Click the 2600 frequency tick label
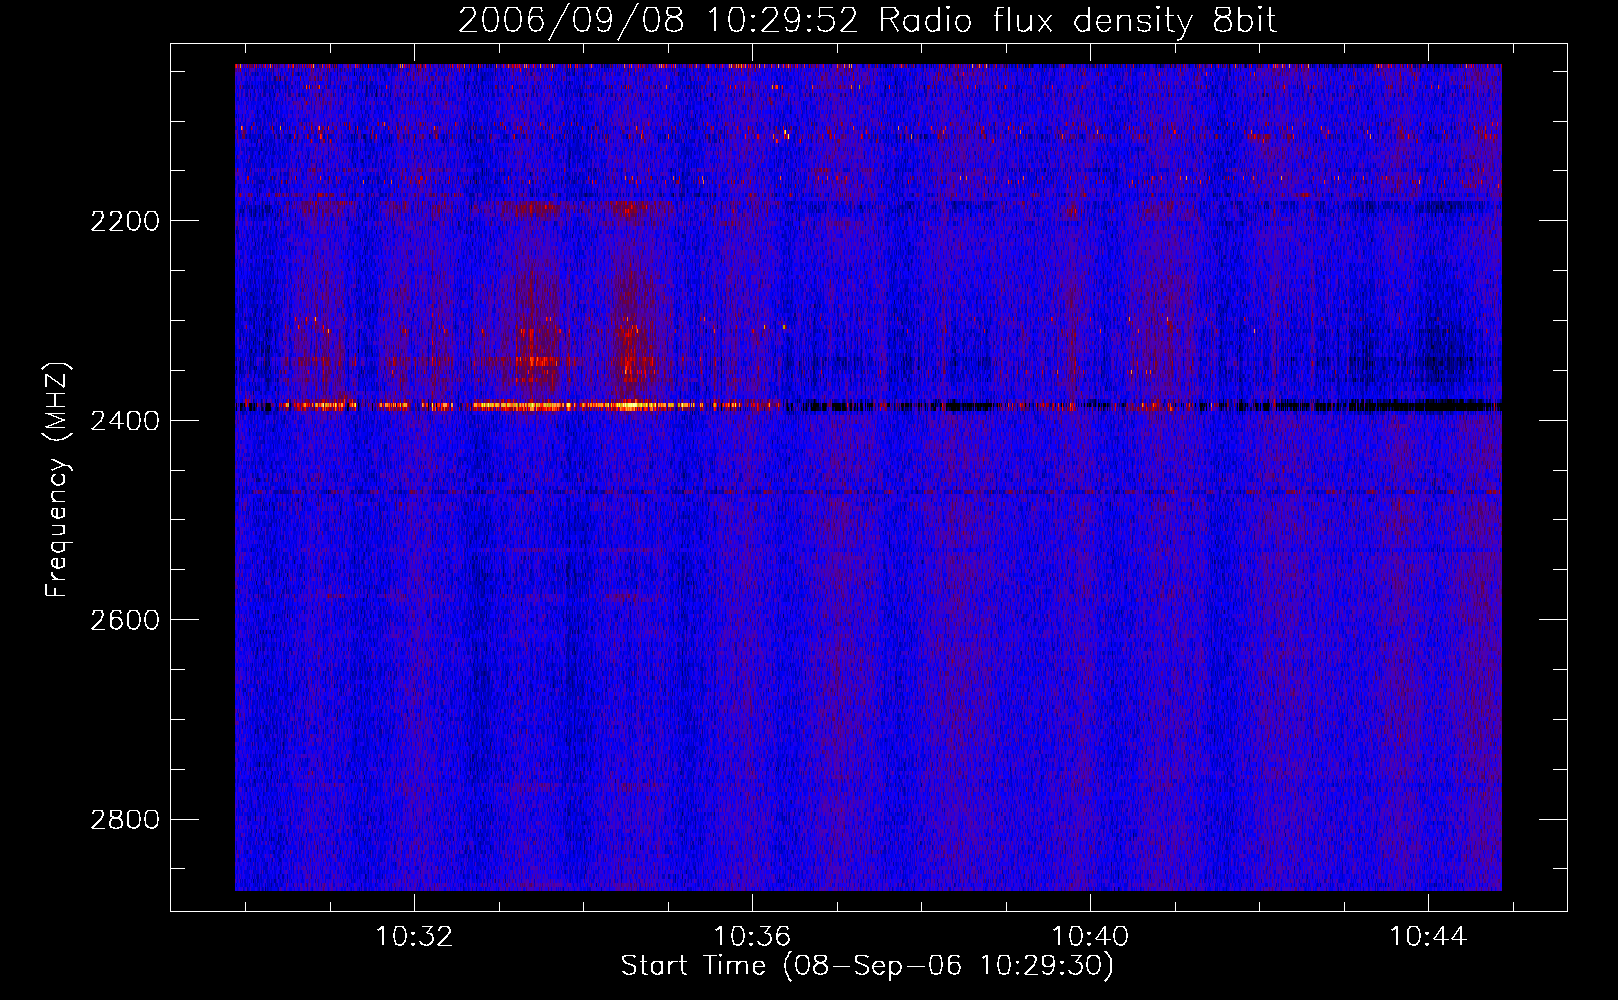The height and width of the screenshot is (1000, 1618). 125,620
